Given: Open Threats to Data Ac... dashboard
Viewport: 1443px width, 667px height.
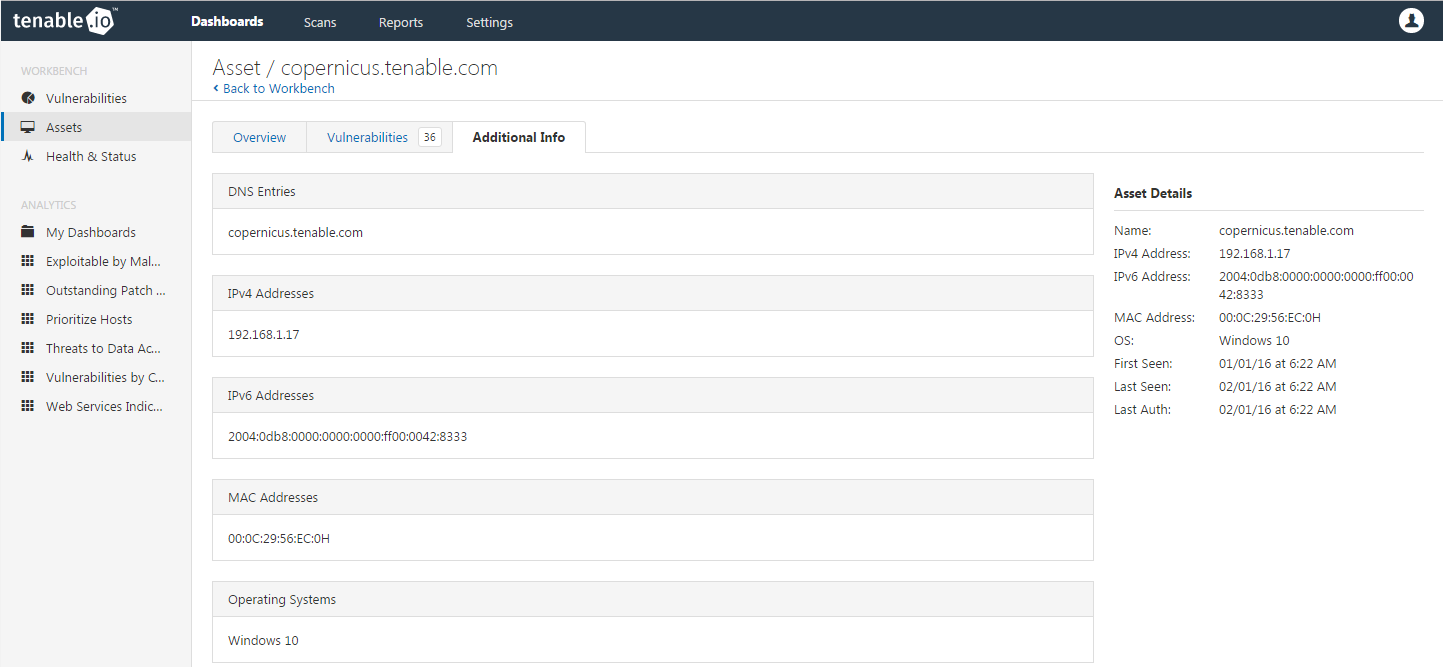Looking at the screenshot, I should point(103,348).
